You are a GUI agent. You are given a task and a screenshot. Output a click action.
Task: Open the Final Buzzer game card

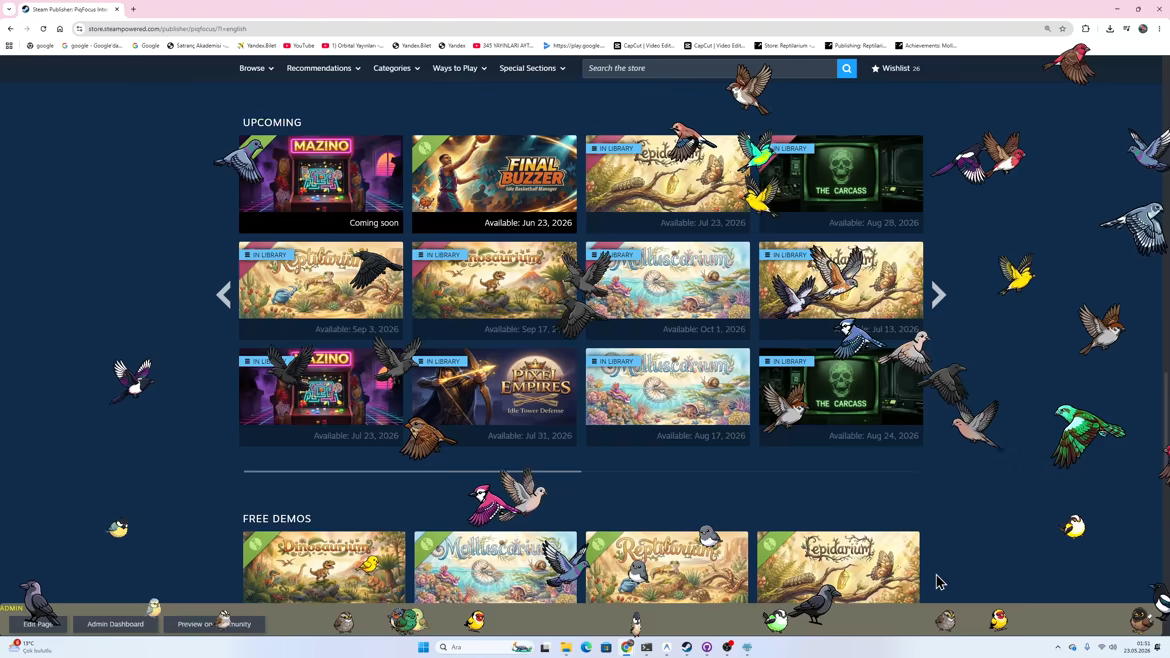pyautogui.click(x=494, y=184)
